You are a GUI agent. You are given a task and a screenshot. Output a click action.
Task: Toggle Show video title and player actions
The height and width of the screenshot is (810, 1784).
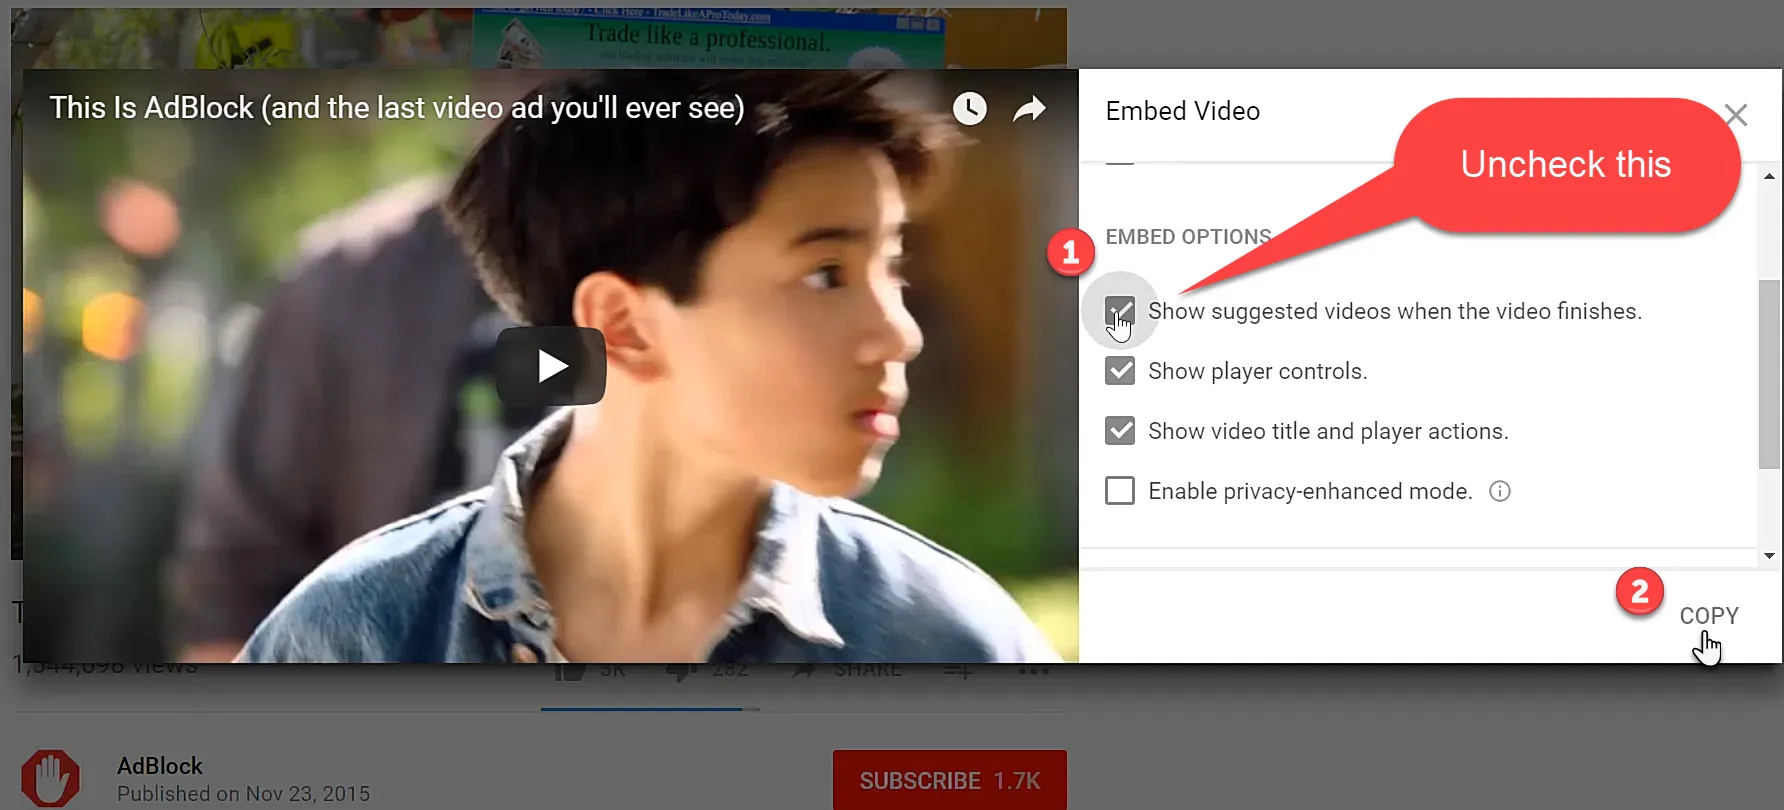tap(1120, 431)
